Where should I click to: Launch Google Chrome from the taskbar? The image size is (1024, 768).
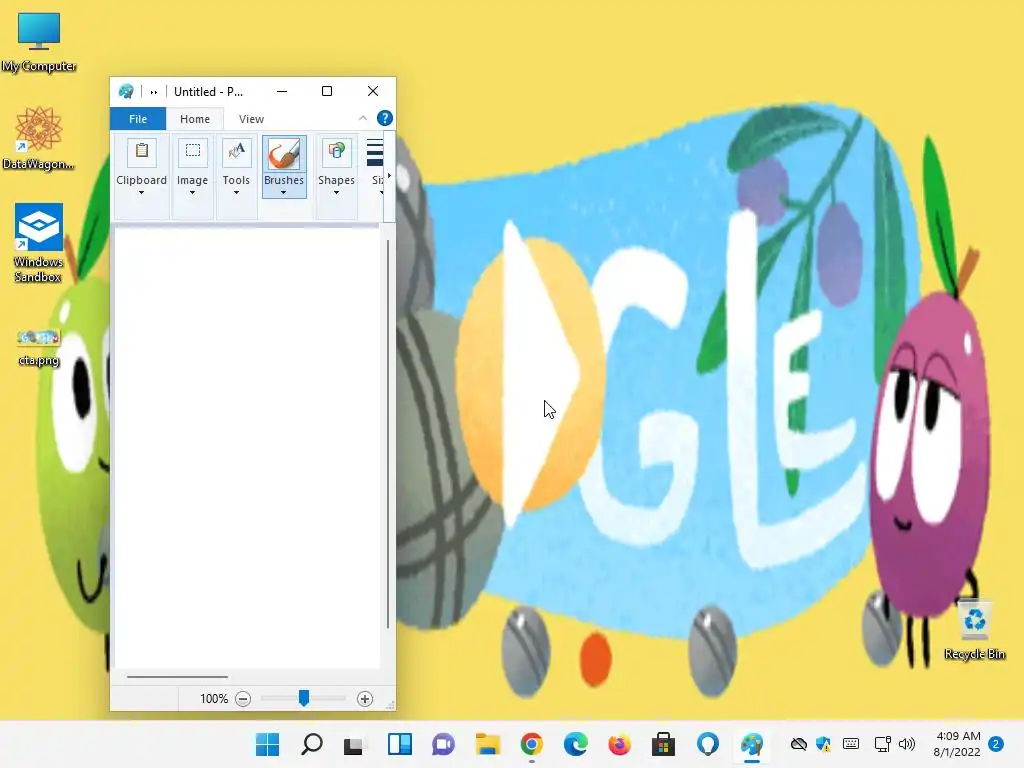(532, 744)
